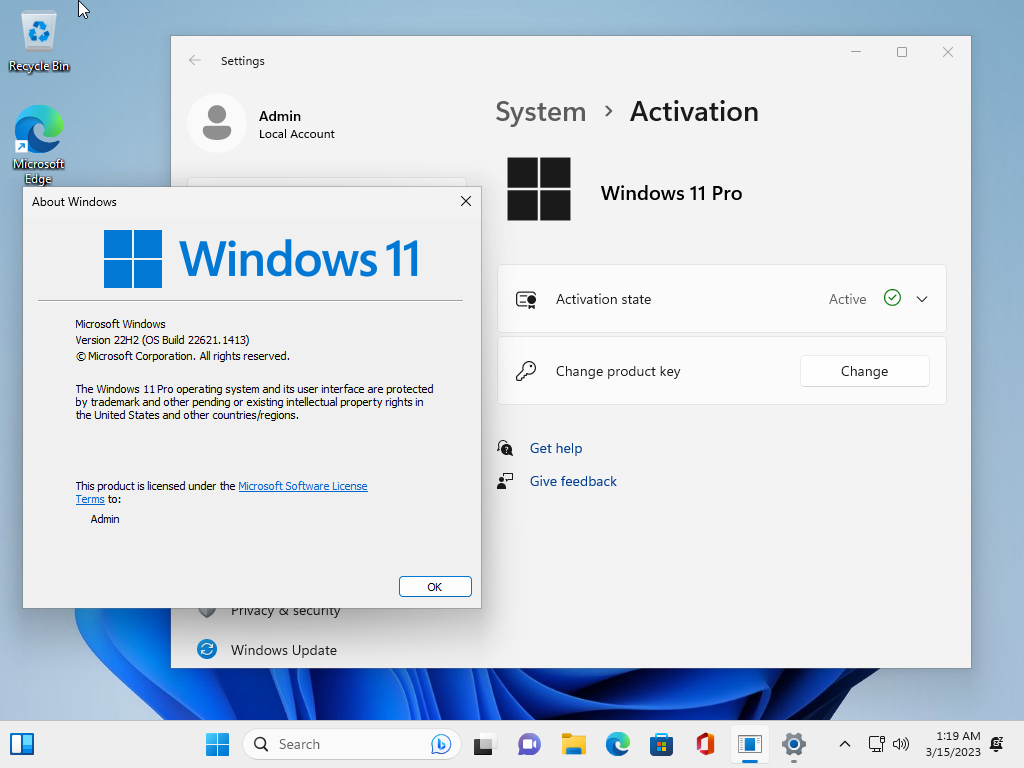Open File Explorer from taskbar
Viewport: 1024px width, 768px height.
[573, 744]
